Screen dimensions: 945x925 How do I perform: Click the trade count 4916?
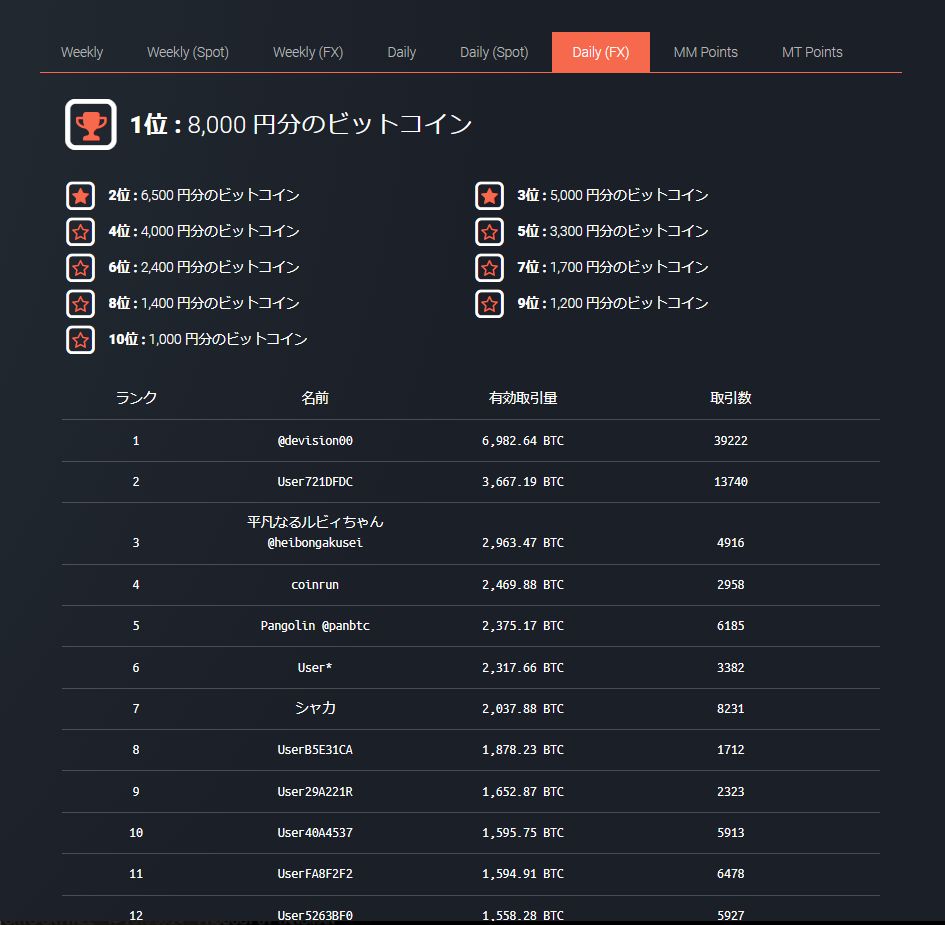coord(730,543)
